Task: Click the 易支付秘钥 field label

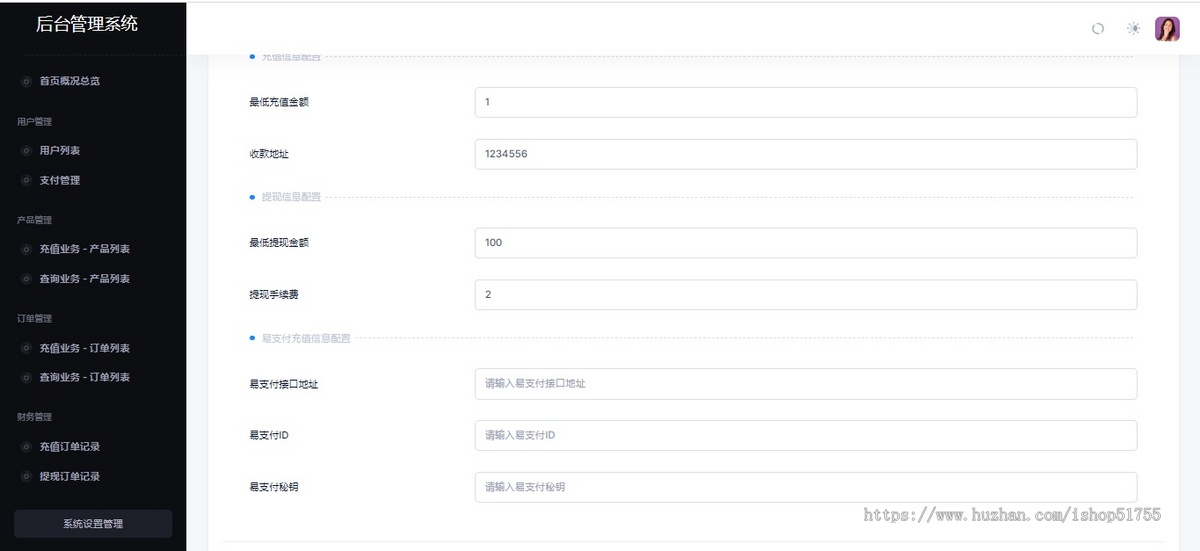Action: [x=274, y=487]
